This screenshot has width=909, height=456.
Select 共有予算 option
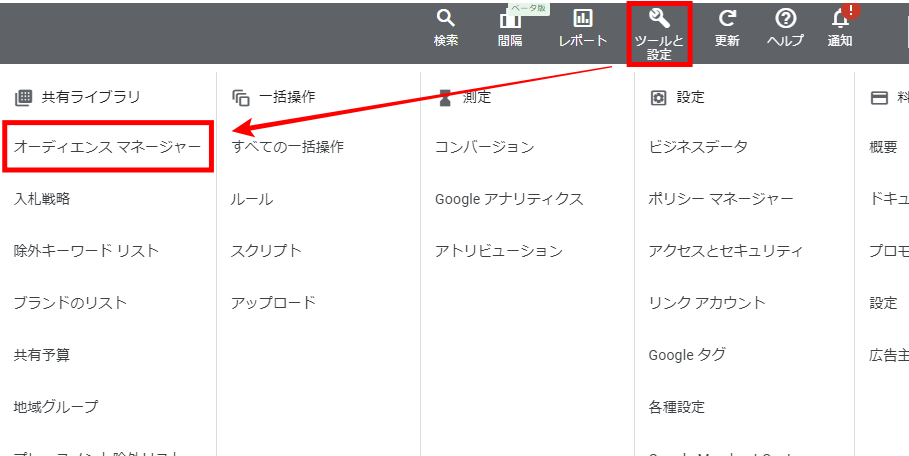pos(42,355)
